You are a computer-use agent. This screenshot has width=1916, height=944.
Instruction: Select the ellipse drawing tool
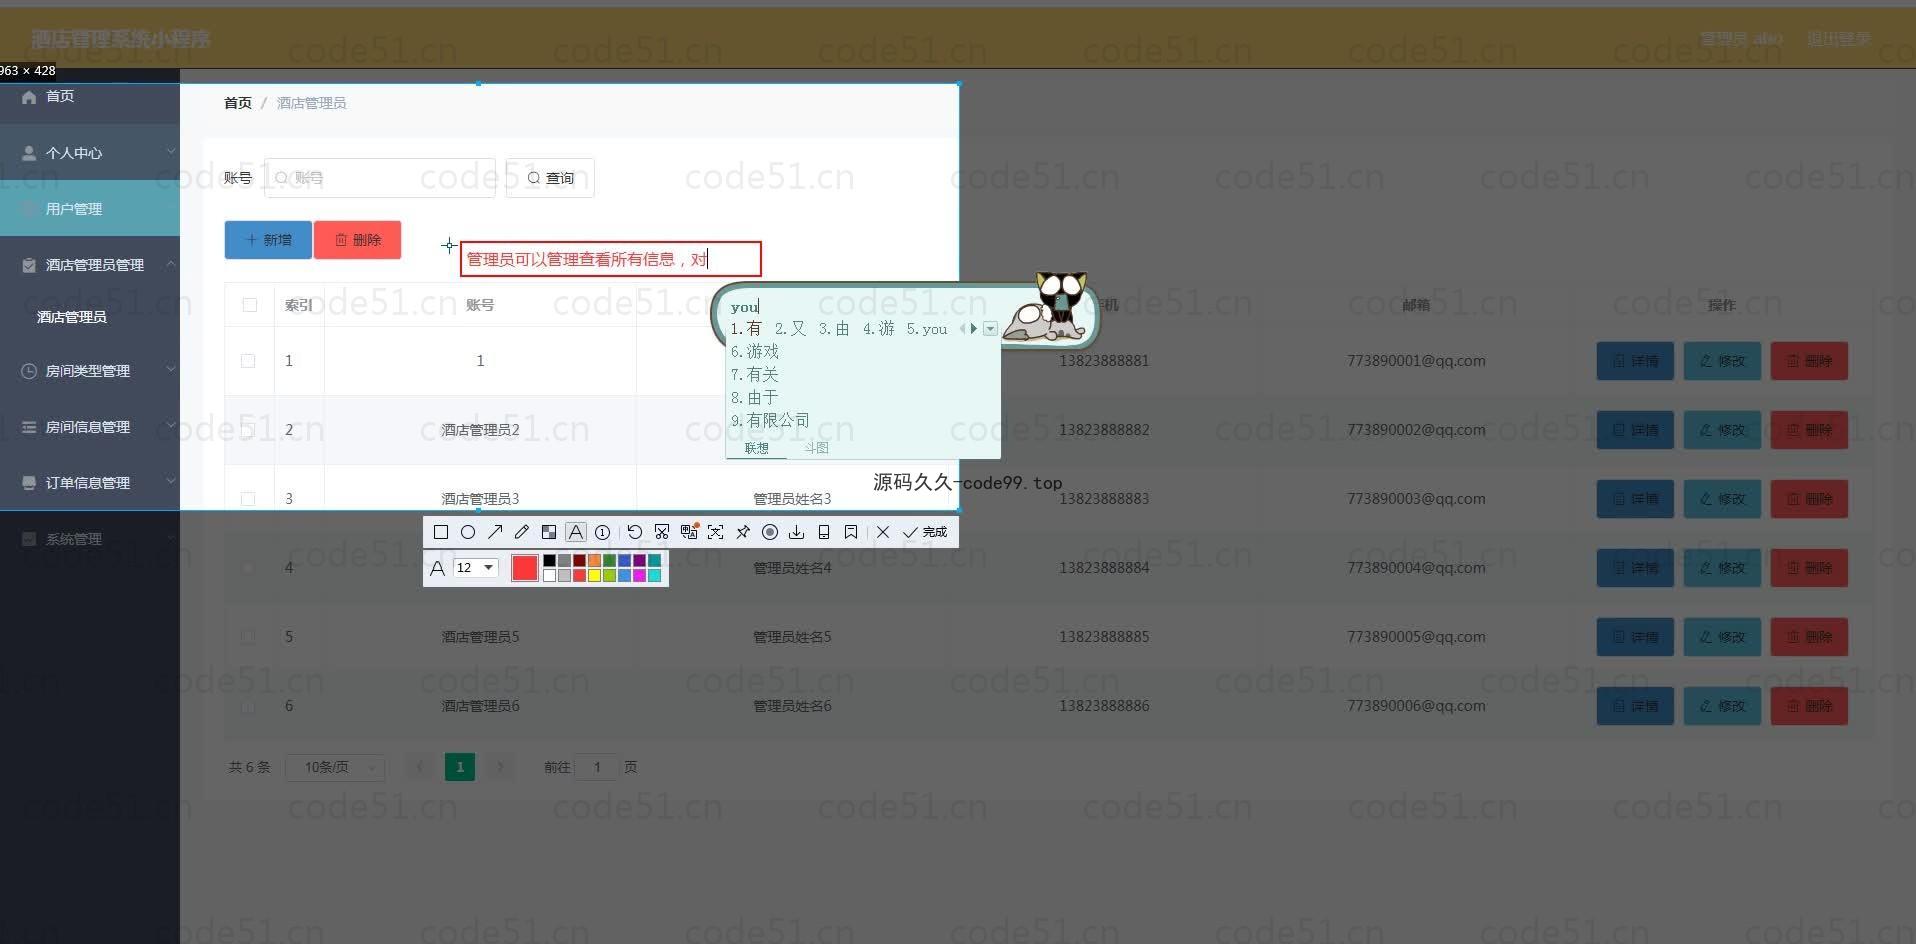point(468,532)
